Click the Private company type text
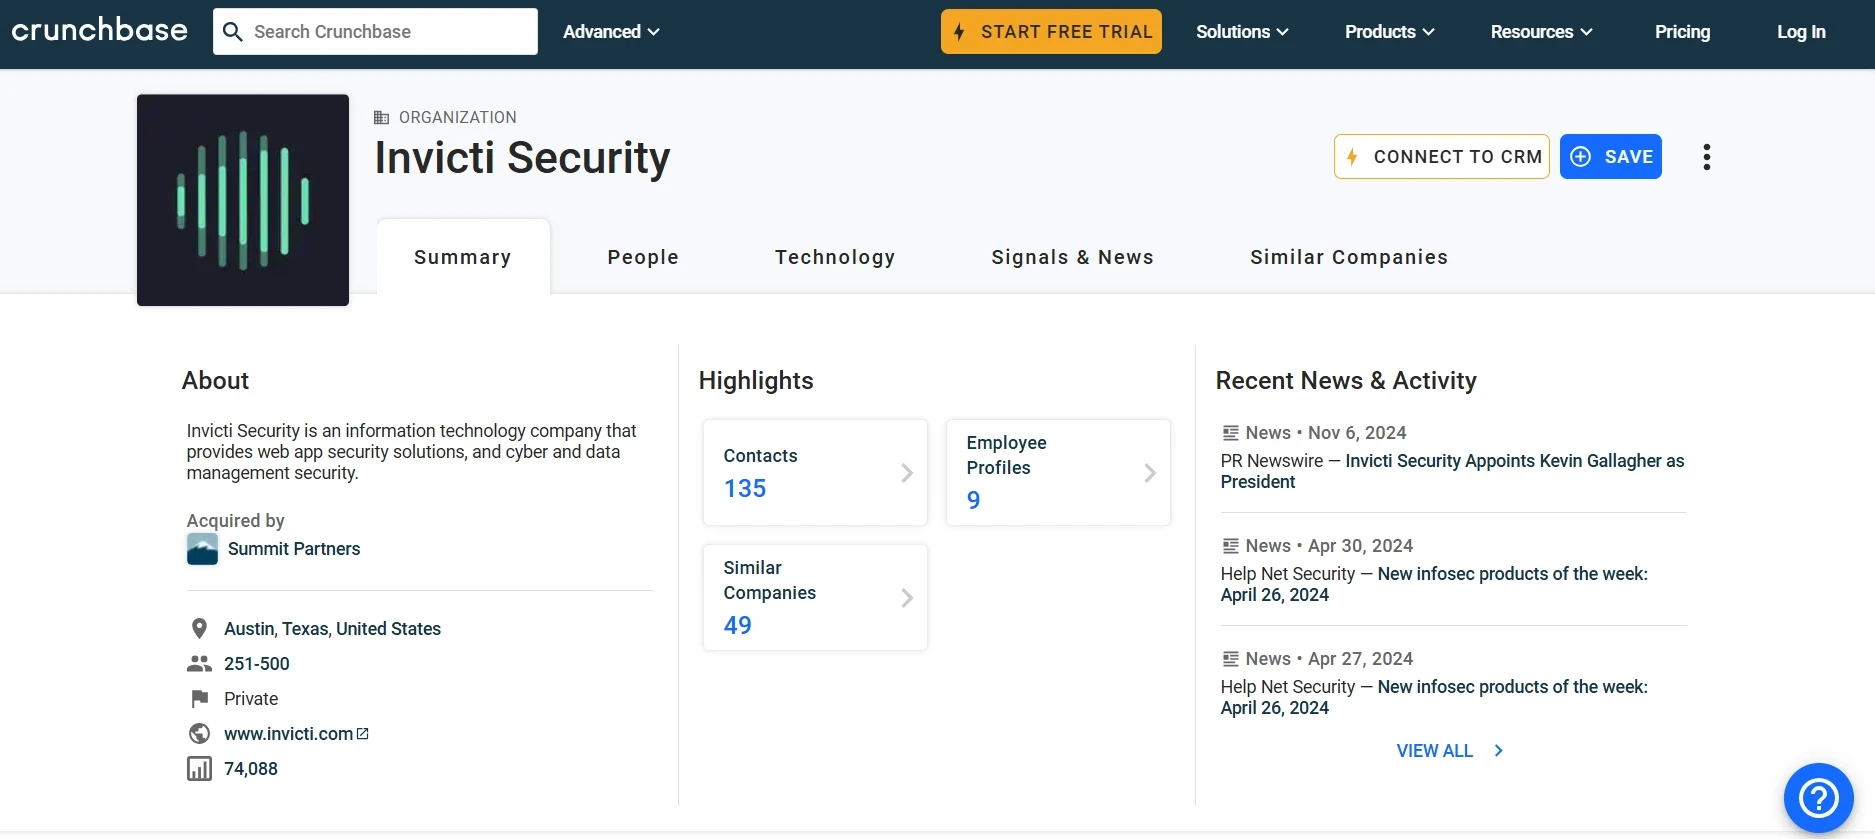Screen dimensions: 1875x839 (251, 699)
